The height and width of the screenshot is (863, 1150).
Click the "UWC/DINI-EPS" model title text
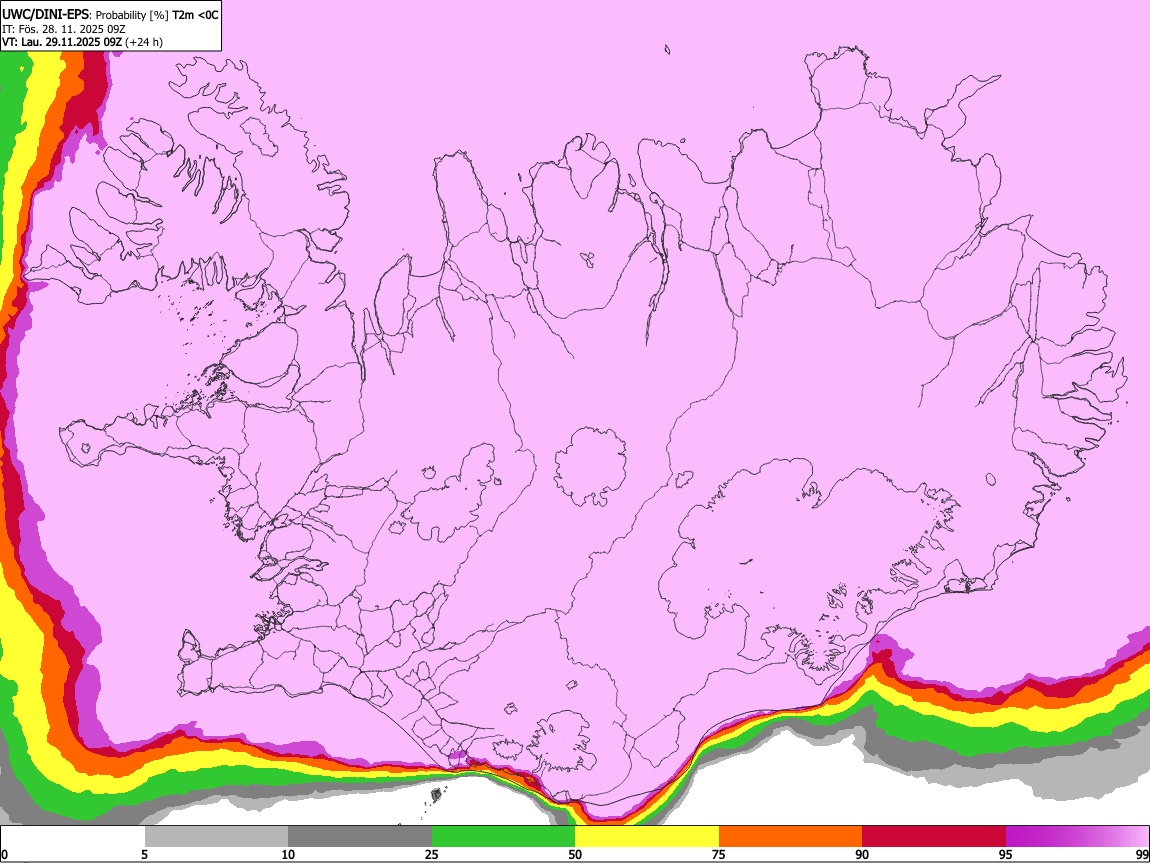(x=46, y=15)
